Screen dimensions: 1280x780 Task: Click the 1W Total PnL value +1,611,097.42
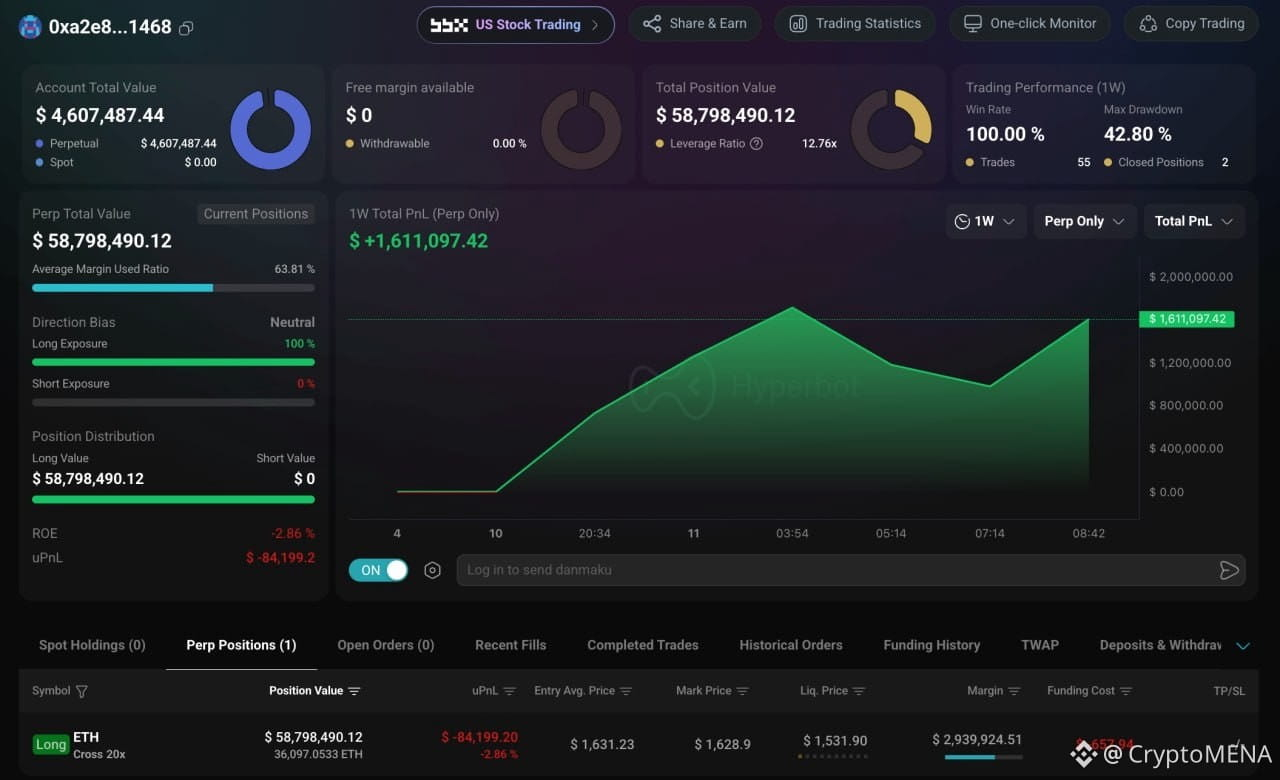[x=418, y=241]
